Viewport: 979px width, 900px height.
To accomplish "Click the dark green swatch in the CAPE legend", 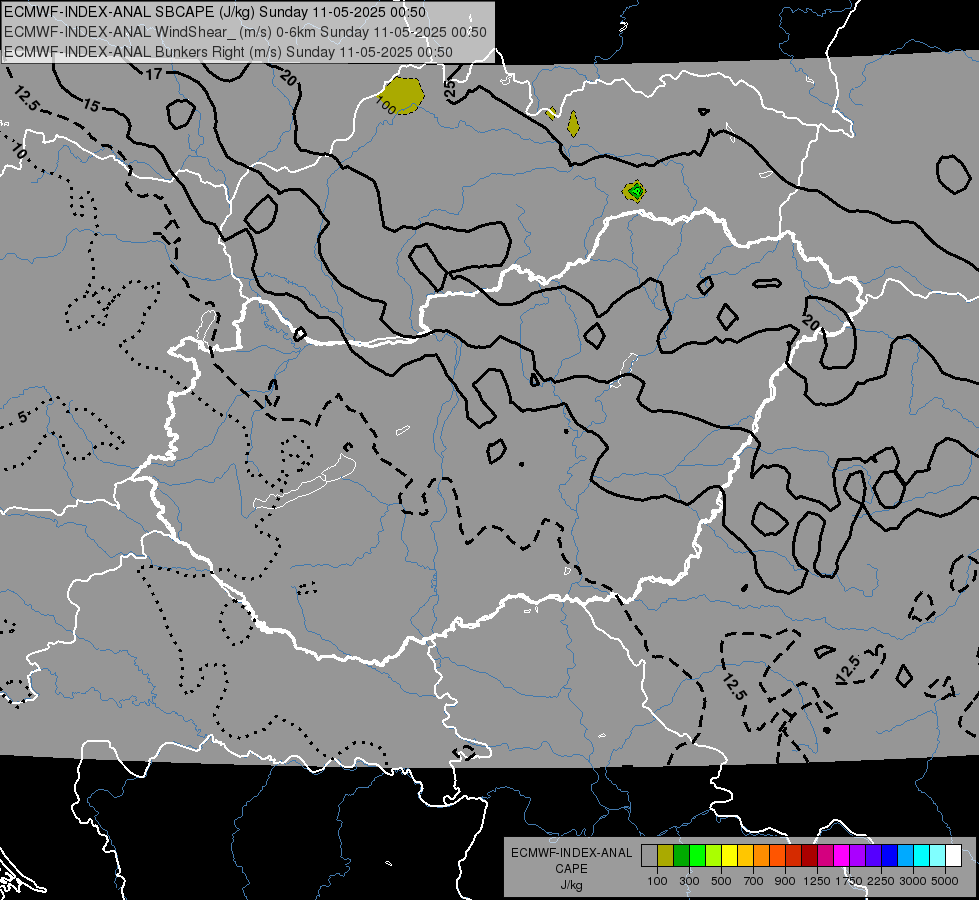I will (x=681, y=856).
